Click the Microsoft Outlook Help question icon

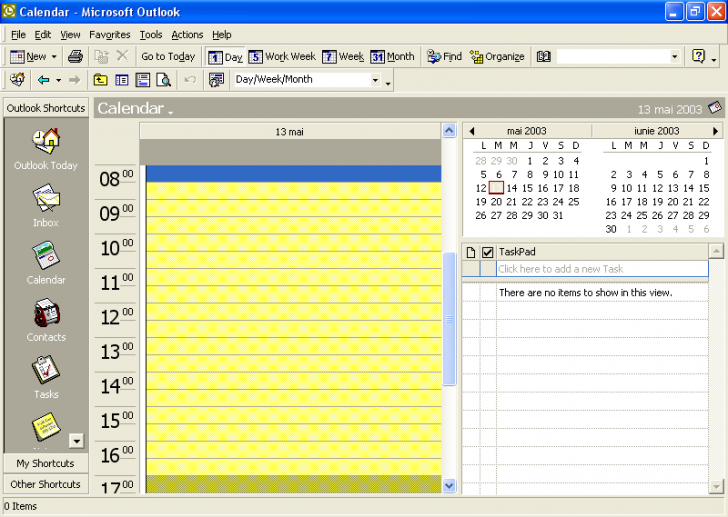[698, 56]
